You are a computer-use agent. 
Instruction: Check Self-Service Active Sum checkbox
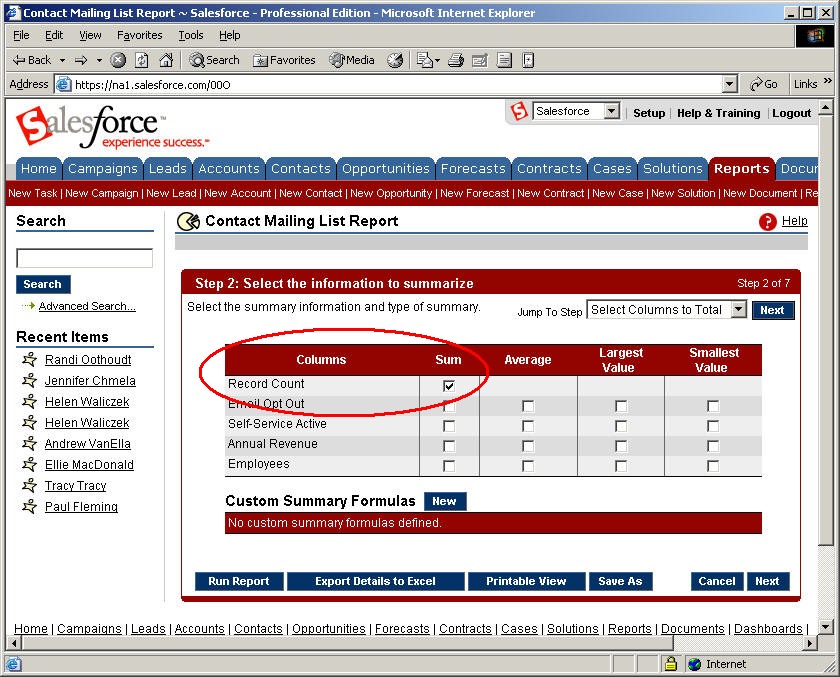449,426
